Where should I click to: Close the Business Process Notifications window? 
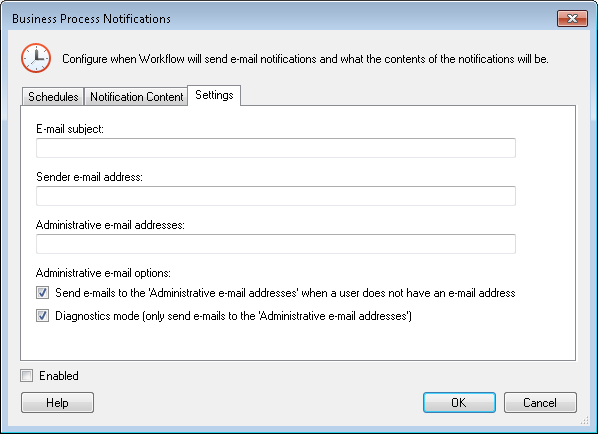(x=572, y=18)
